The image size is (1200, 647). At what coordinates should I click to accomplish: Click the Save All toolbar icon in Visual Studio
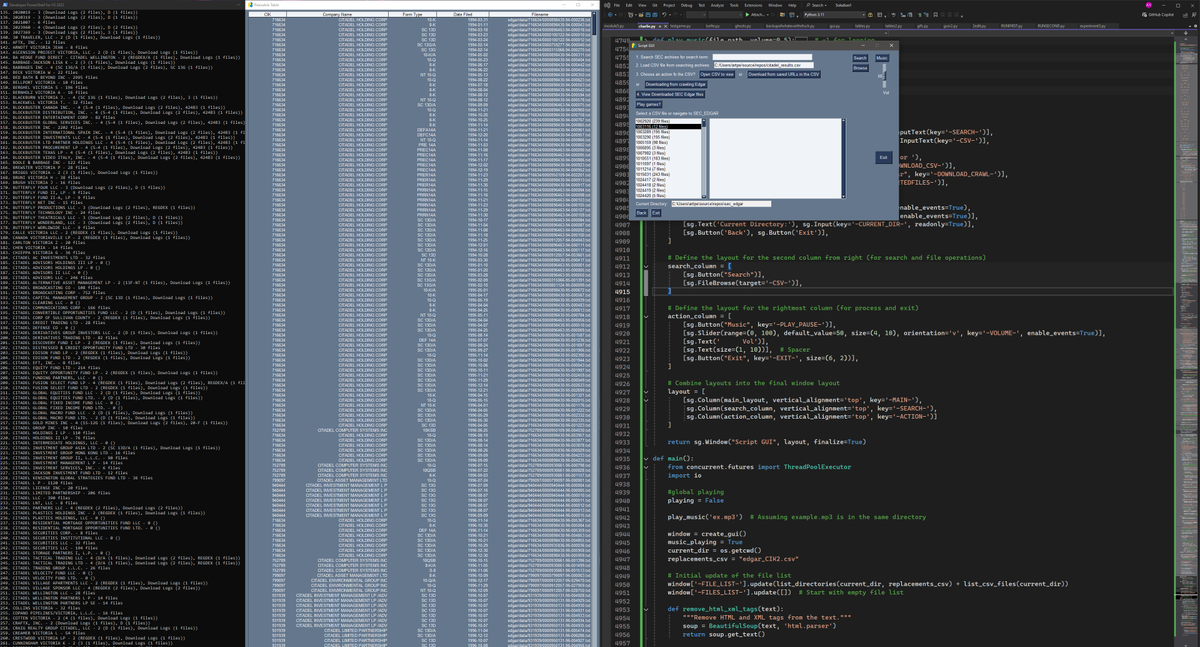(655, 15)
